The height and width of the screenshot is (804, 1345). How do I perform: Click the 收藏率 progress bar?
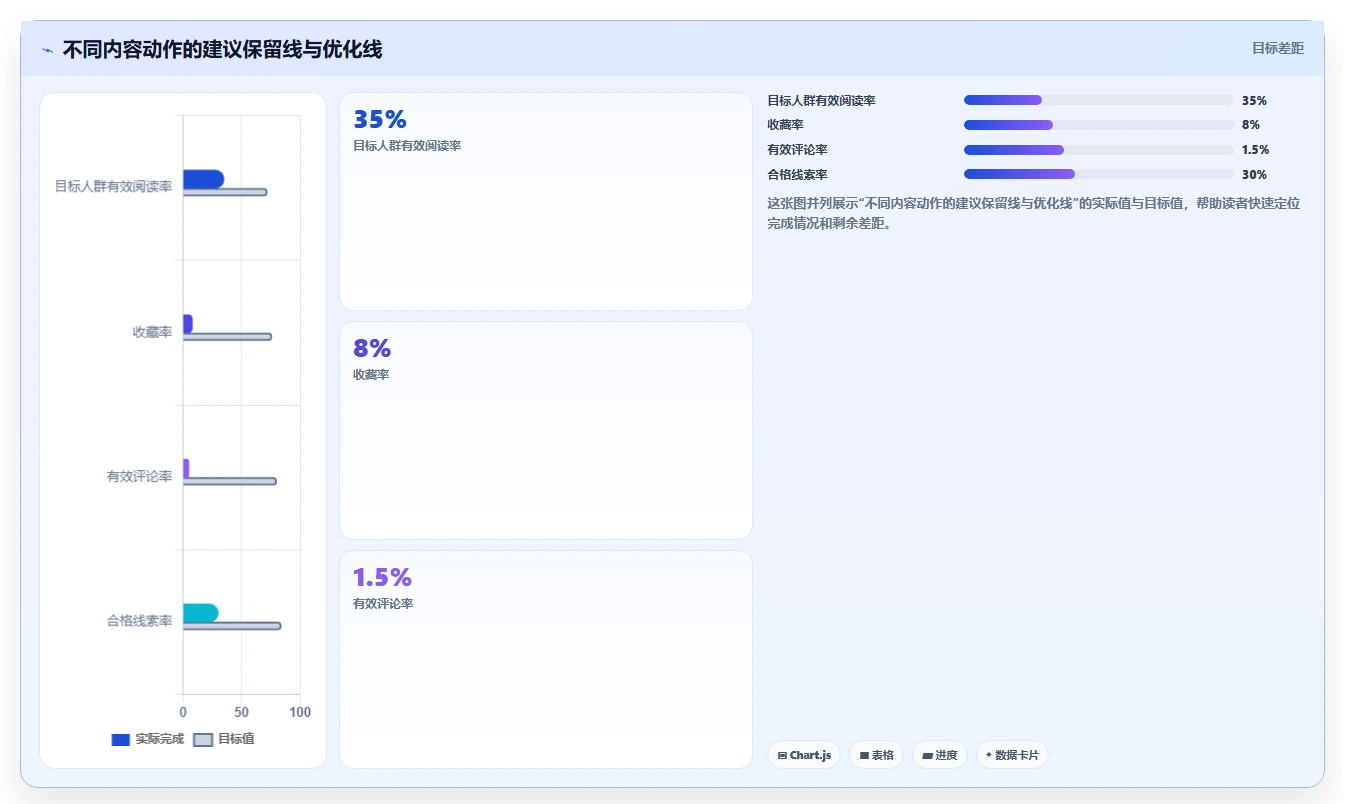(1098, 125)
